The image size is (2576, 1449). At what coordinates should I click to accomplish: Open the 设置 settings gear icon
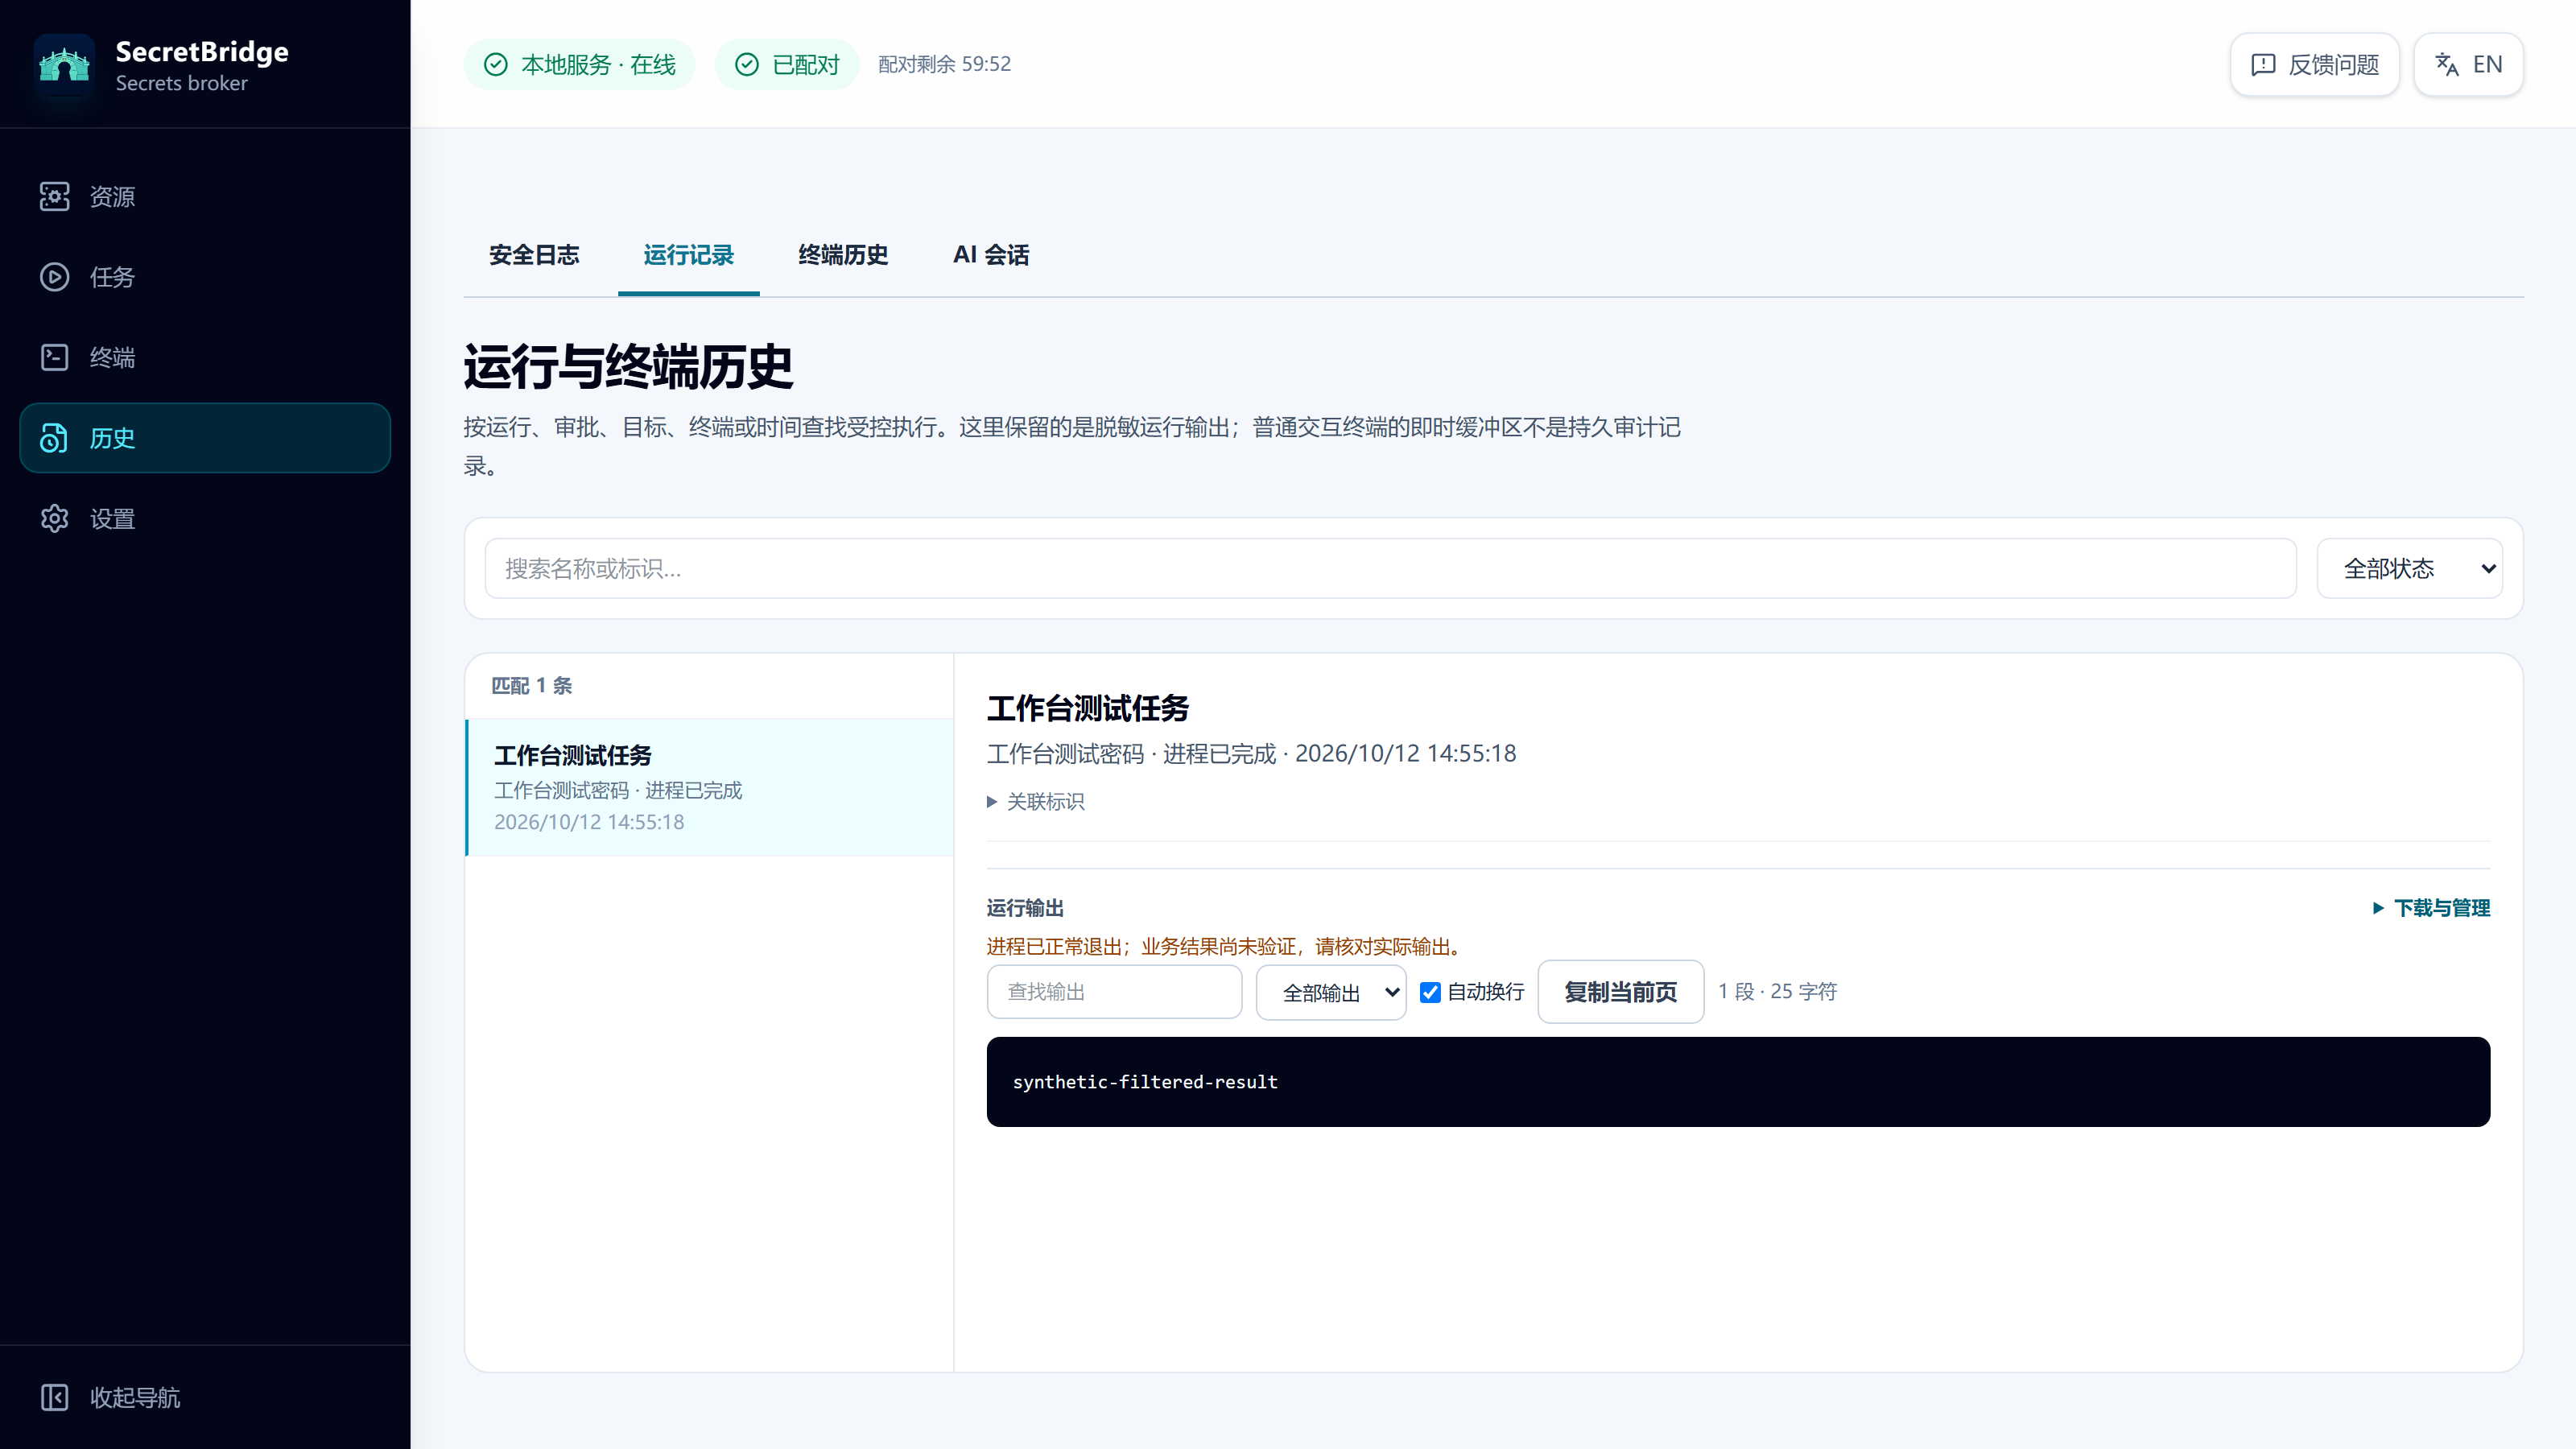click(x=54, y=518)
